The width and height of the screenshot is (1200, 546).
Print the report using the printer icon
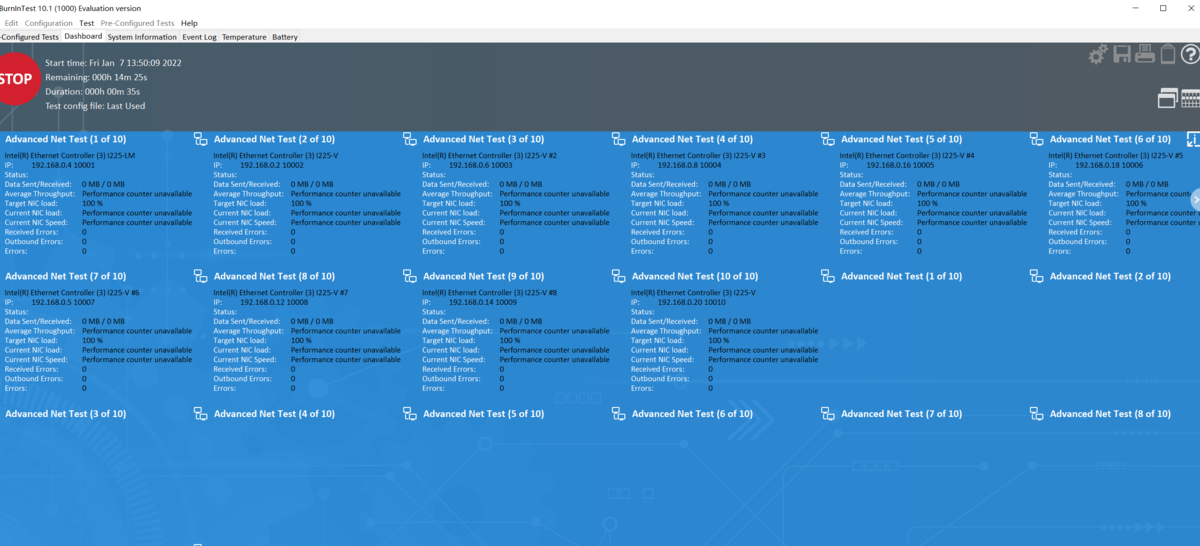pyautogui.click(x=1146, y=55)
